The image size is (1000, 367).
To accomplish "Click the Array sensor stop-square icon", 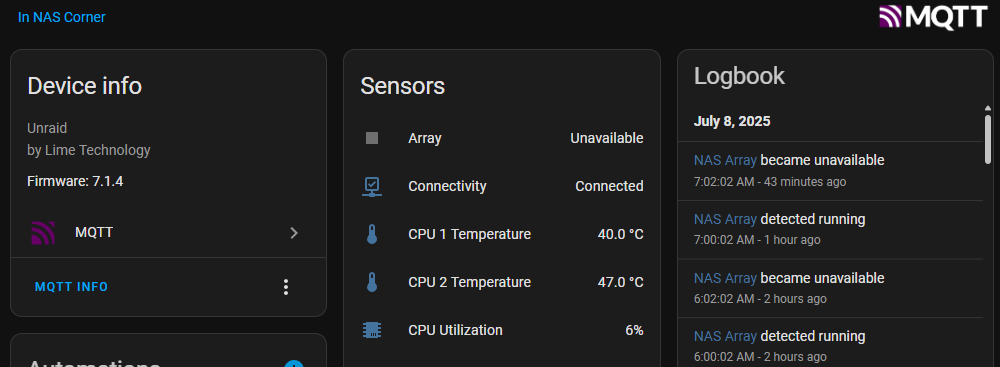I will pos(372,138).
